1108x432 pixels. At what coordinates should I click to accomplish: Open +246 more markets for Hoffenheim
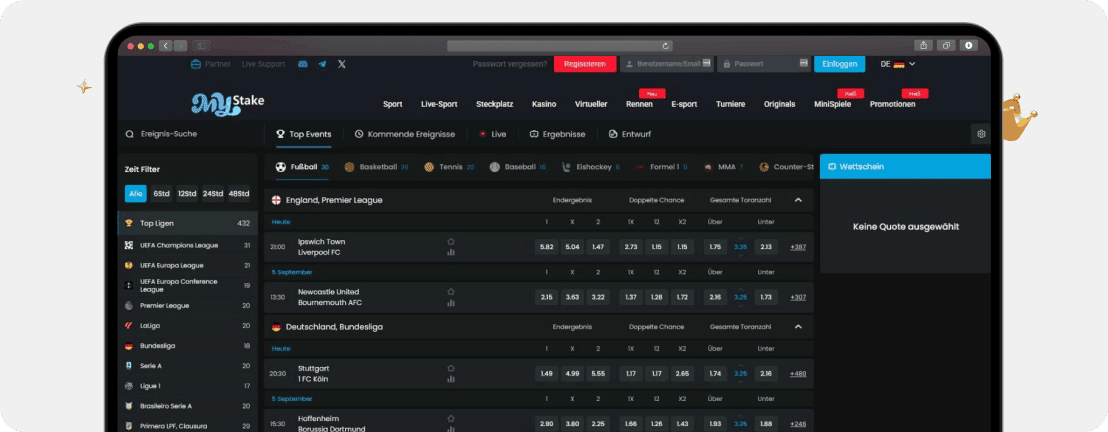[x=798, y=424]
